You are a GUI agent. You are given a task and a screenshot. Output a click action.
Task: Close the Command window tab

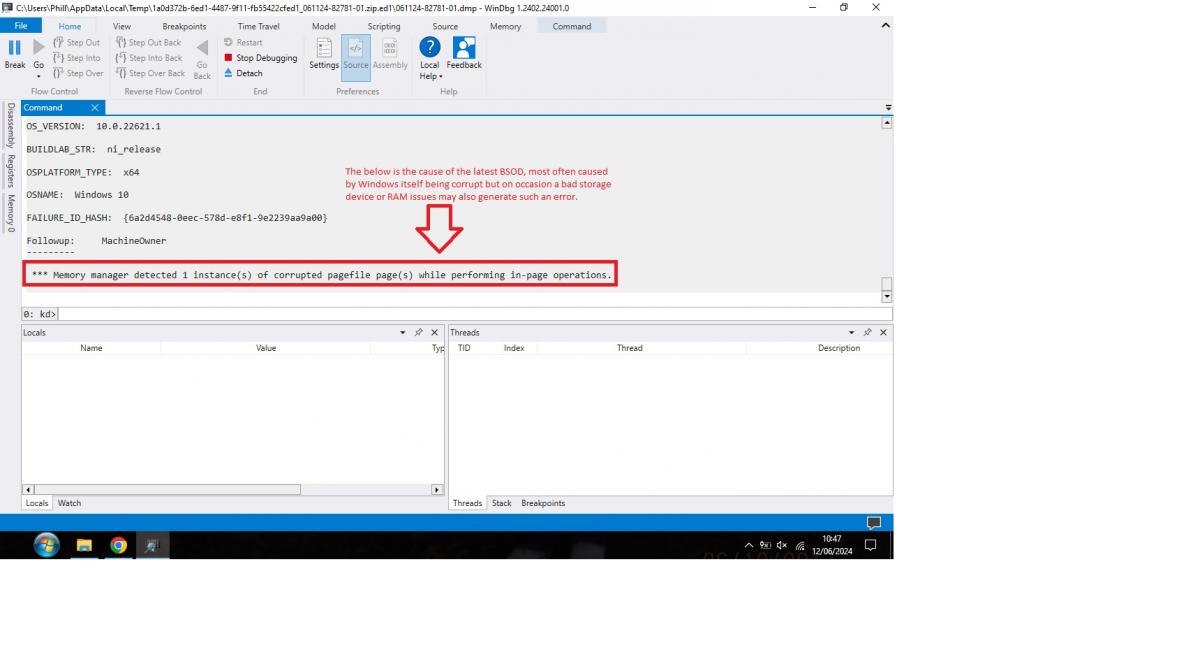click(x=95, y=107)
